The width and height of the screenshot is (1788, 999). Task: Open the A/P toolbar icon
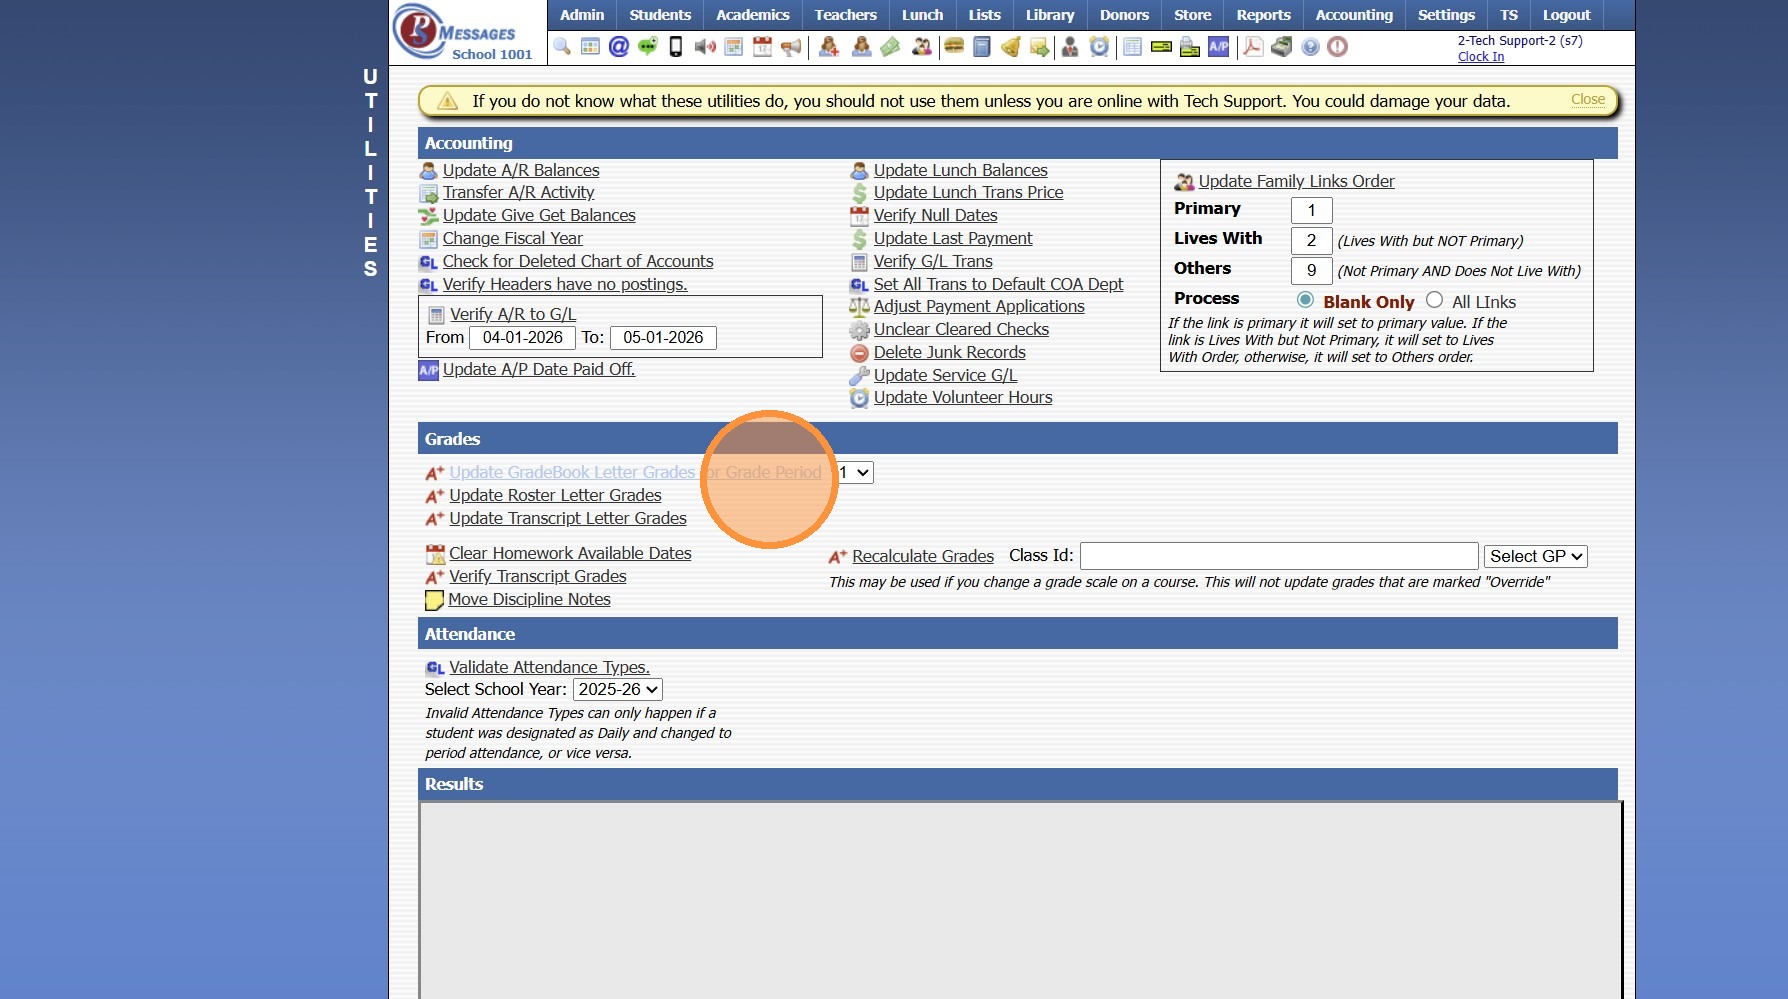pyautogui.click(x=1219, y=47)
